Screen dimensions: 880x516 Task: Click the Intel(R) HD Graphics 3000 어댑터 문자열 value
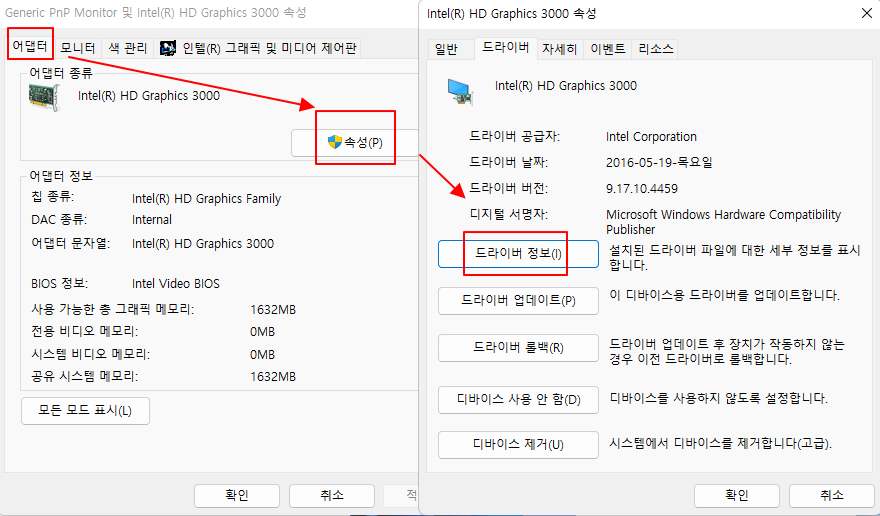pos(203,244)
